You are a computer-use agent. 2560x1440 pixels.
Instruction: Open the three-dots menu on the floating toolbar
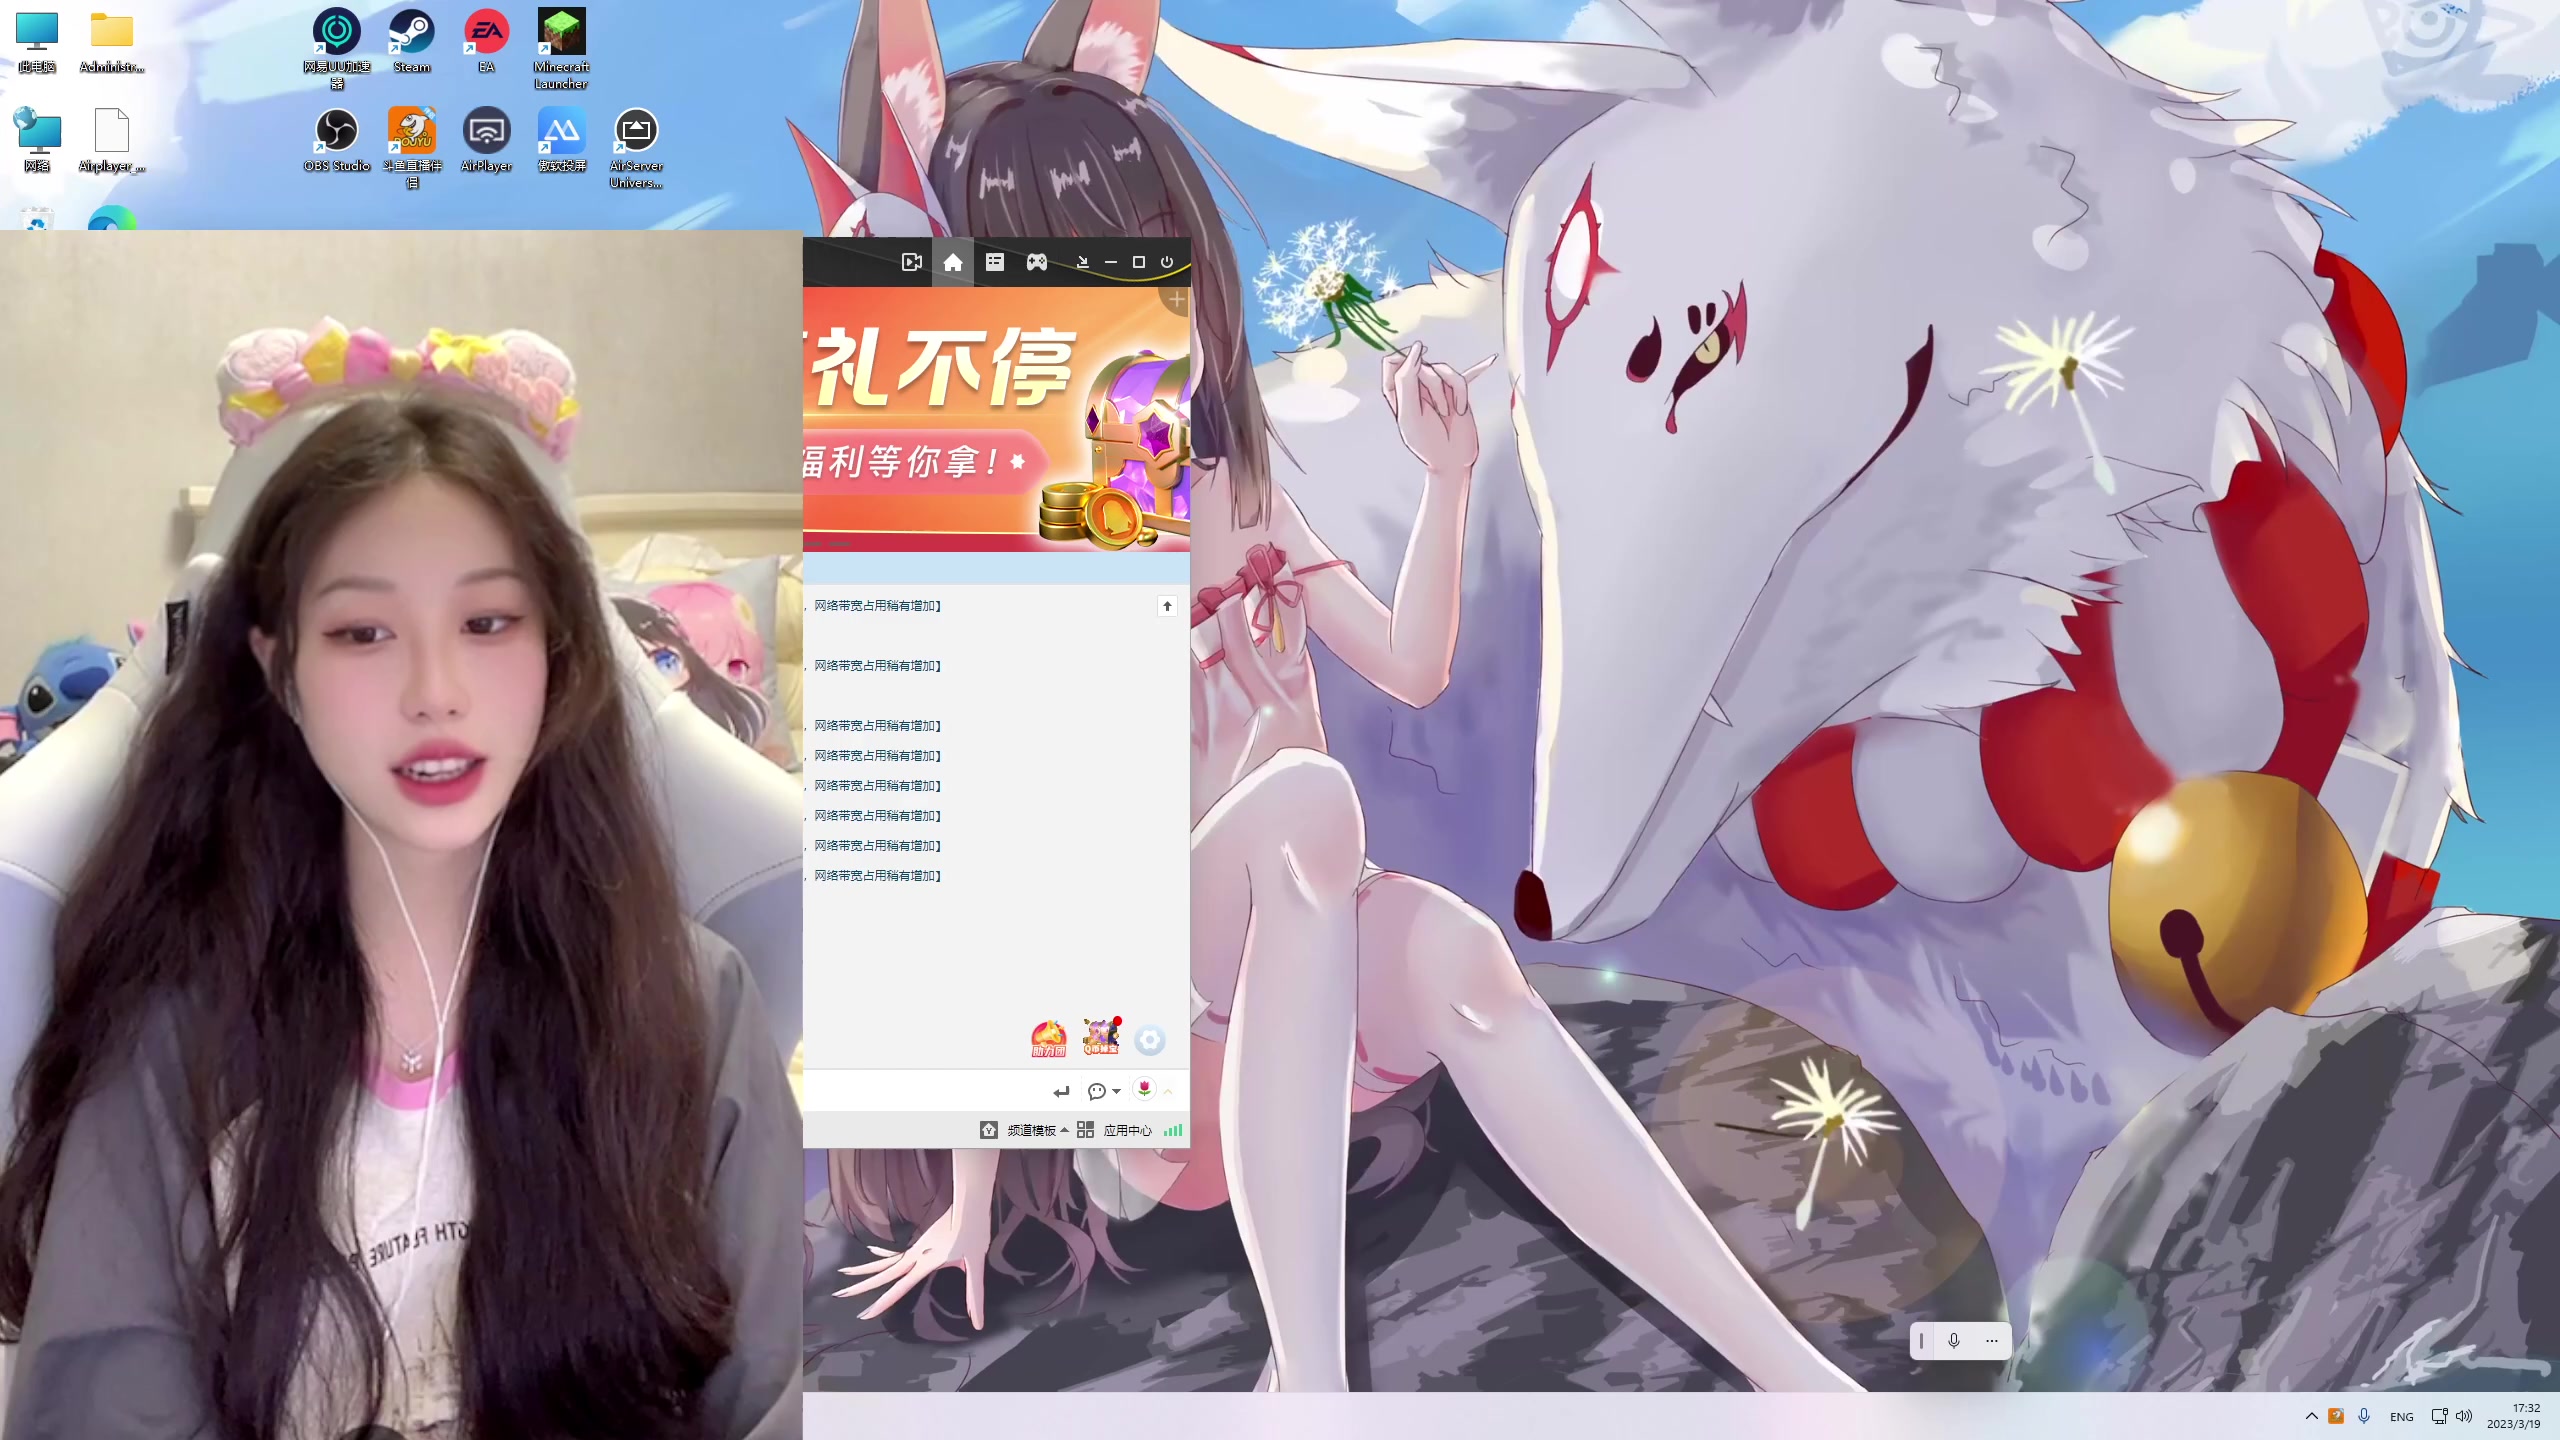click(1991, 1341)
